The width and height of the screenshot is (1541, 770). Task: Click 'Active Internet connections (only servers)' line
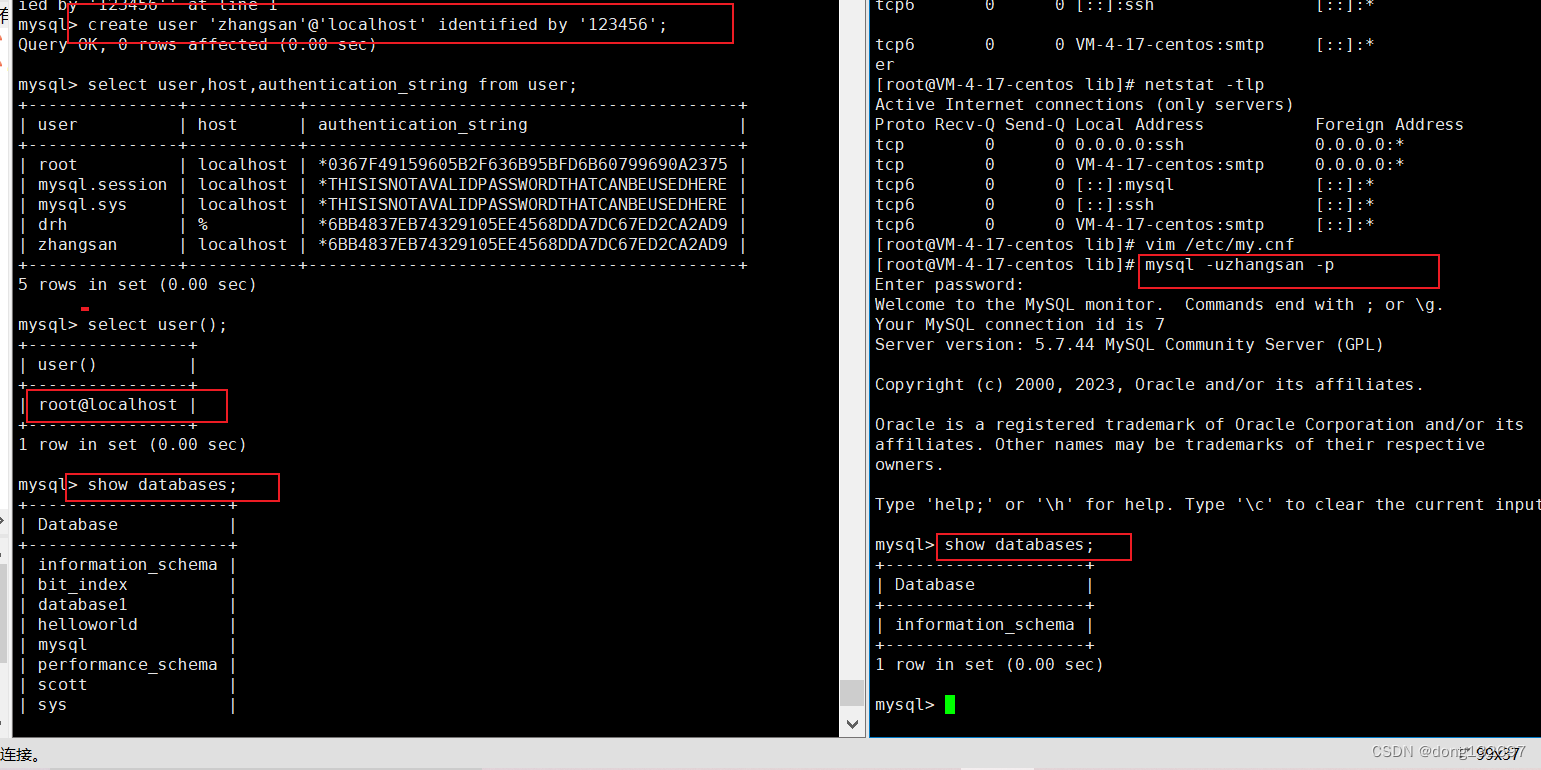point(1084,105)
